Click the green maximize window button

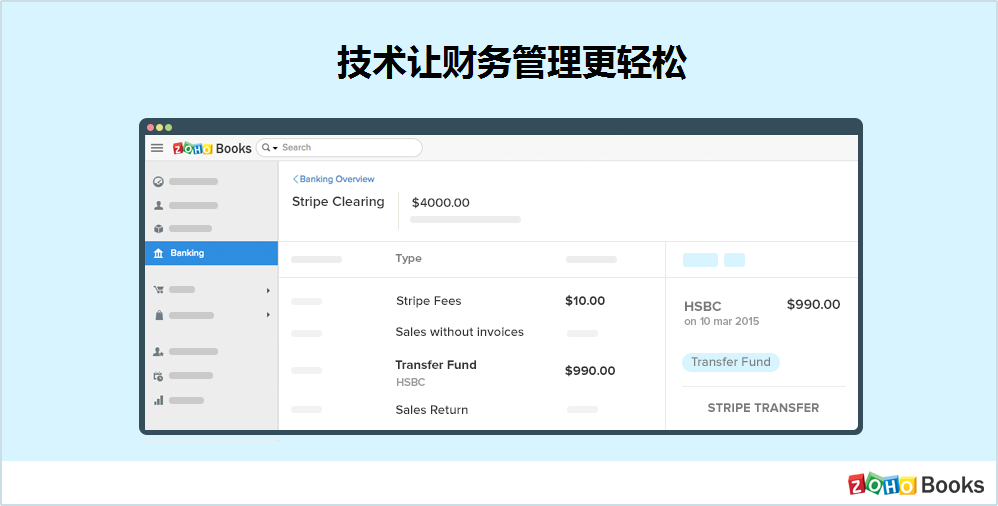pos(169,127)
